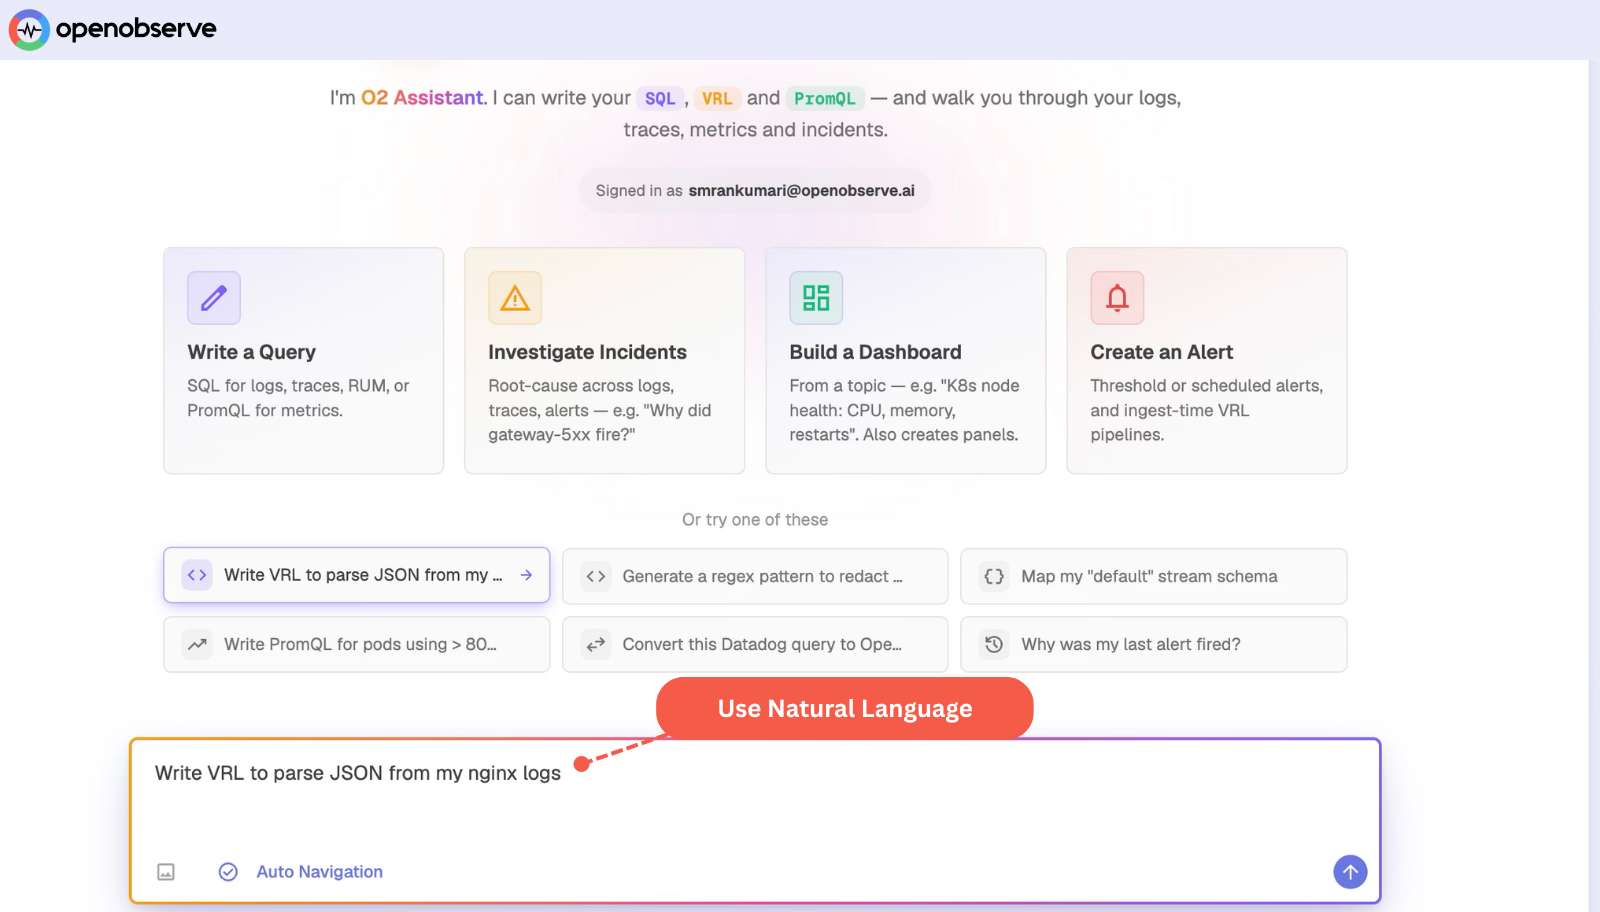The image size is (1600, 912).
Task: Toggle the Auto Navigation option
Action: coord(300,872)
